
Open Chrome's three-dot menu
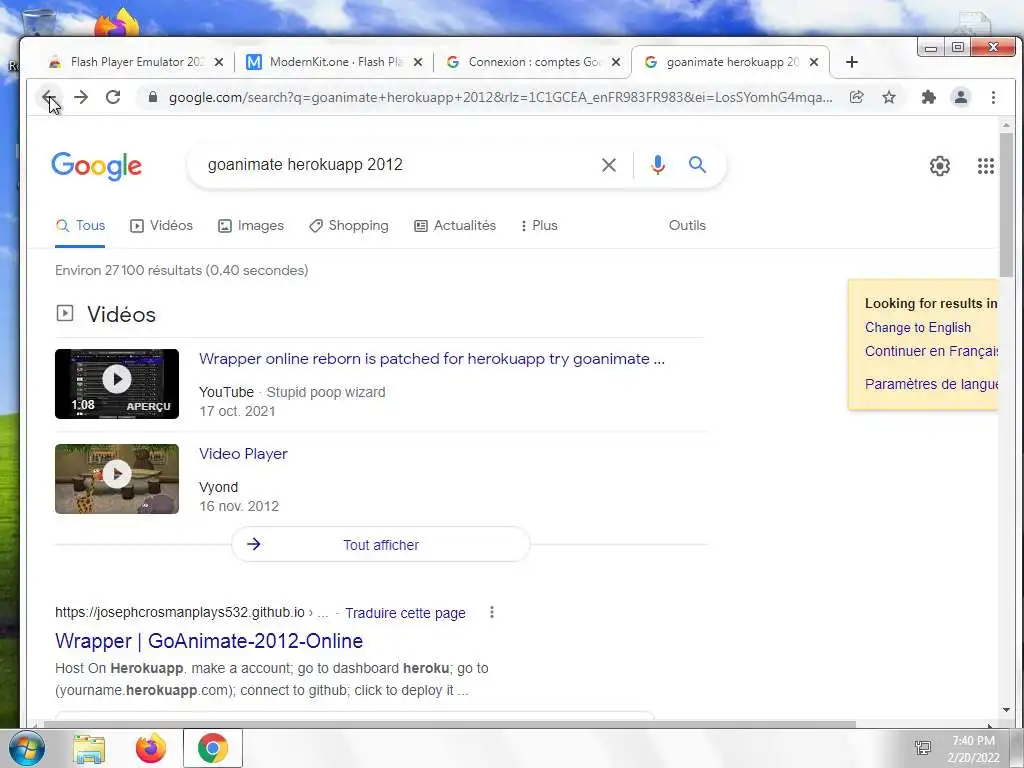993,97
